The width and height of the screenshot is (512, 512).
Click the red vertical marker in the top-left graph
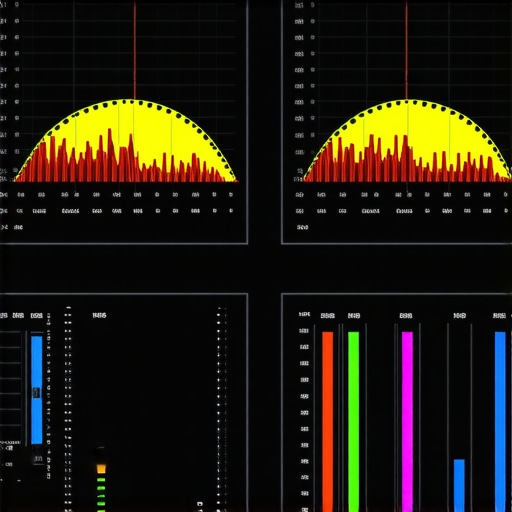click(x=135, y=50)
